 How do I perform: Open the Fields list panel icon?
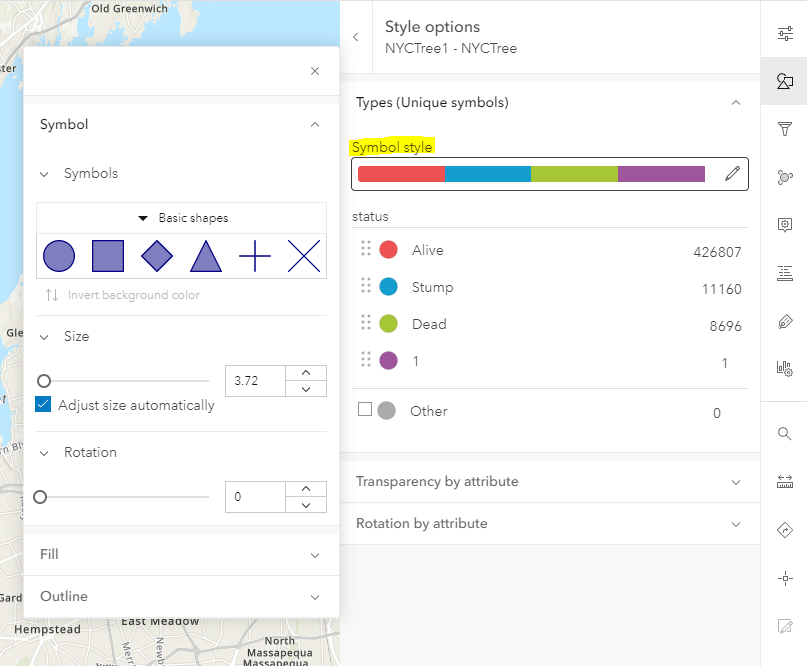click(784, 273)
